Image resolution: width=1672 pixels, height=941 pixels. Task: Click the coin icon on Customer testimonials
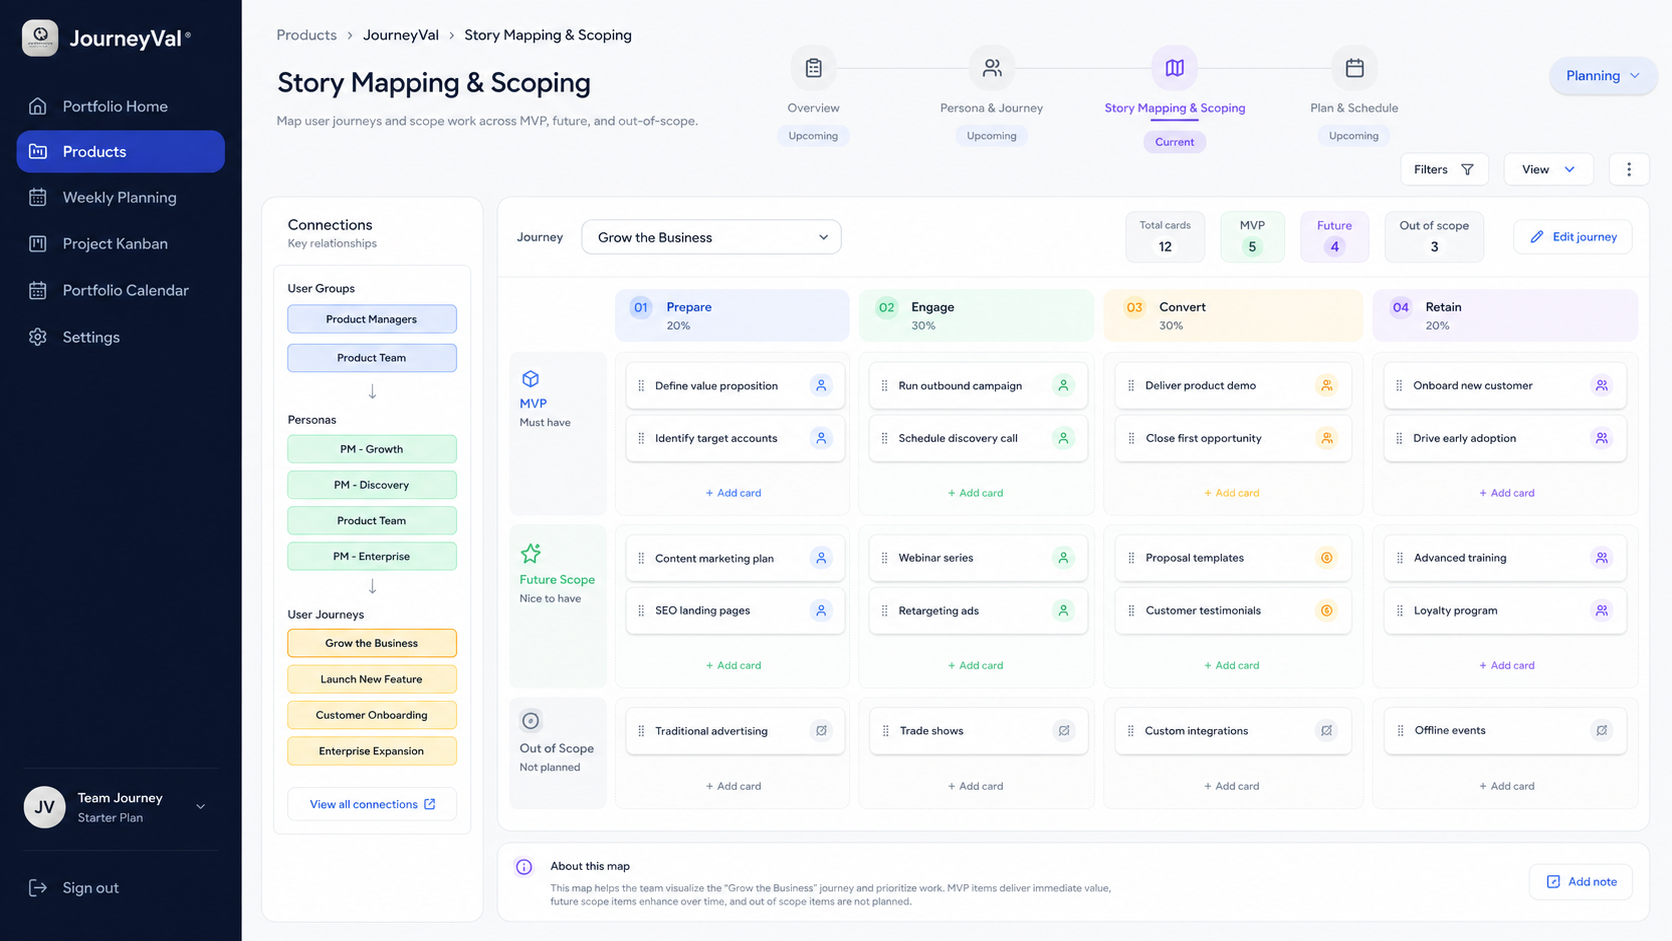tap(1326, 610)
